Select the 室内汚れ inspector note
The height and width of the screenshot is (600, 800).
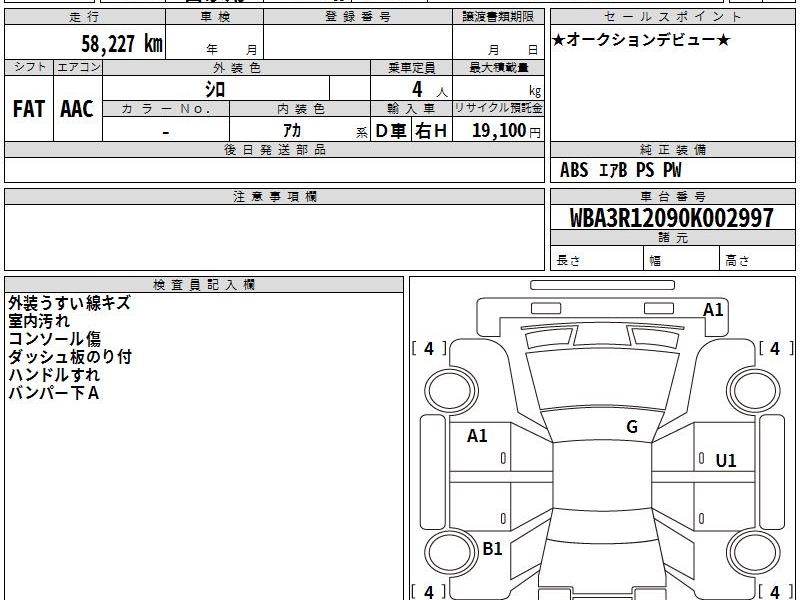39,321
